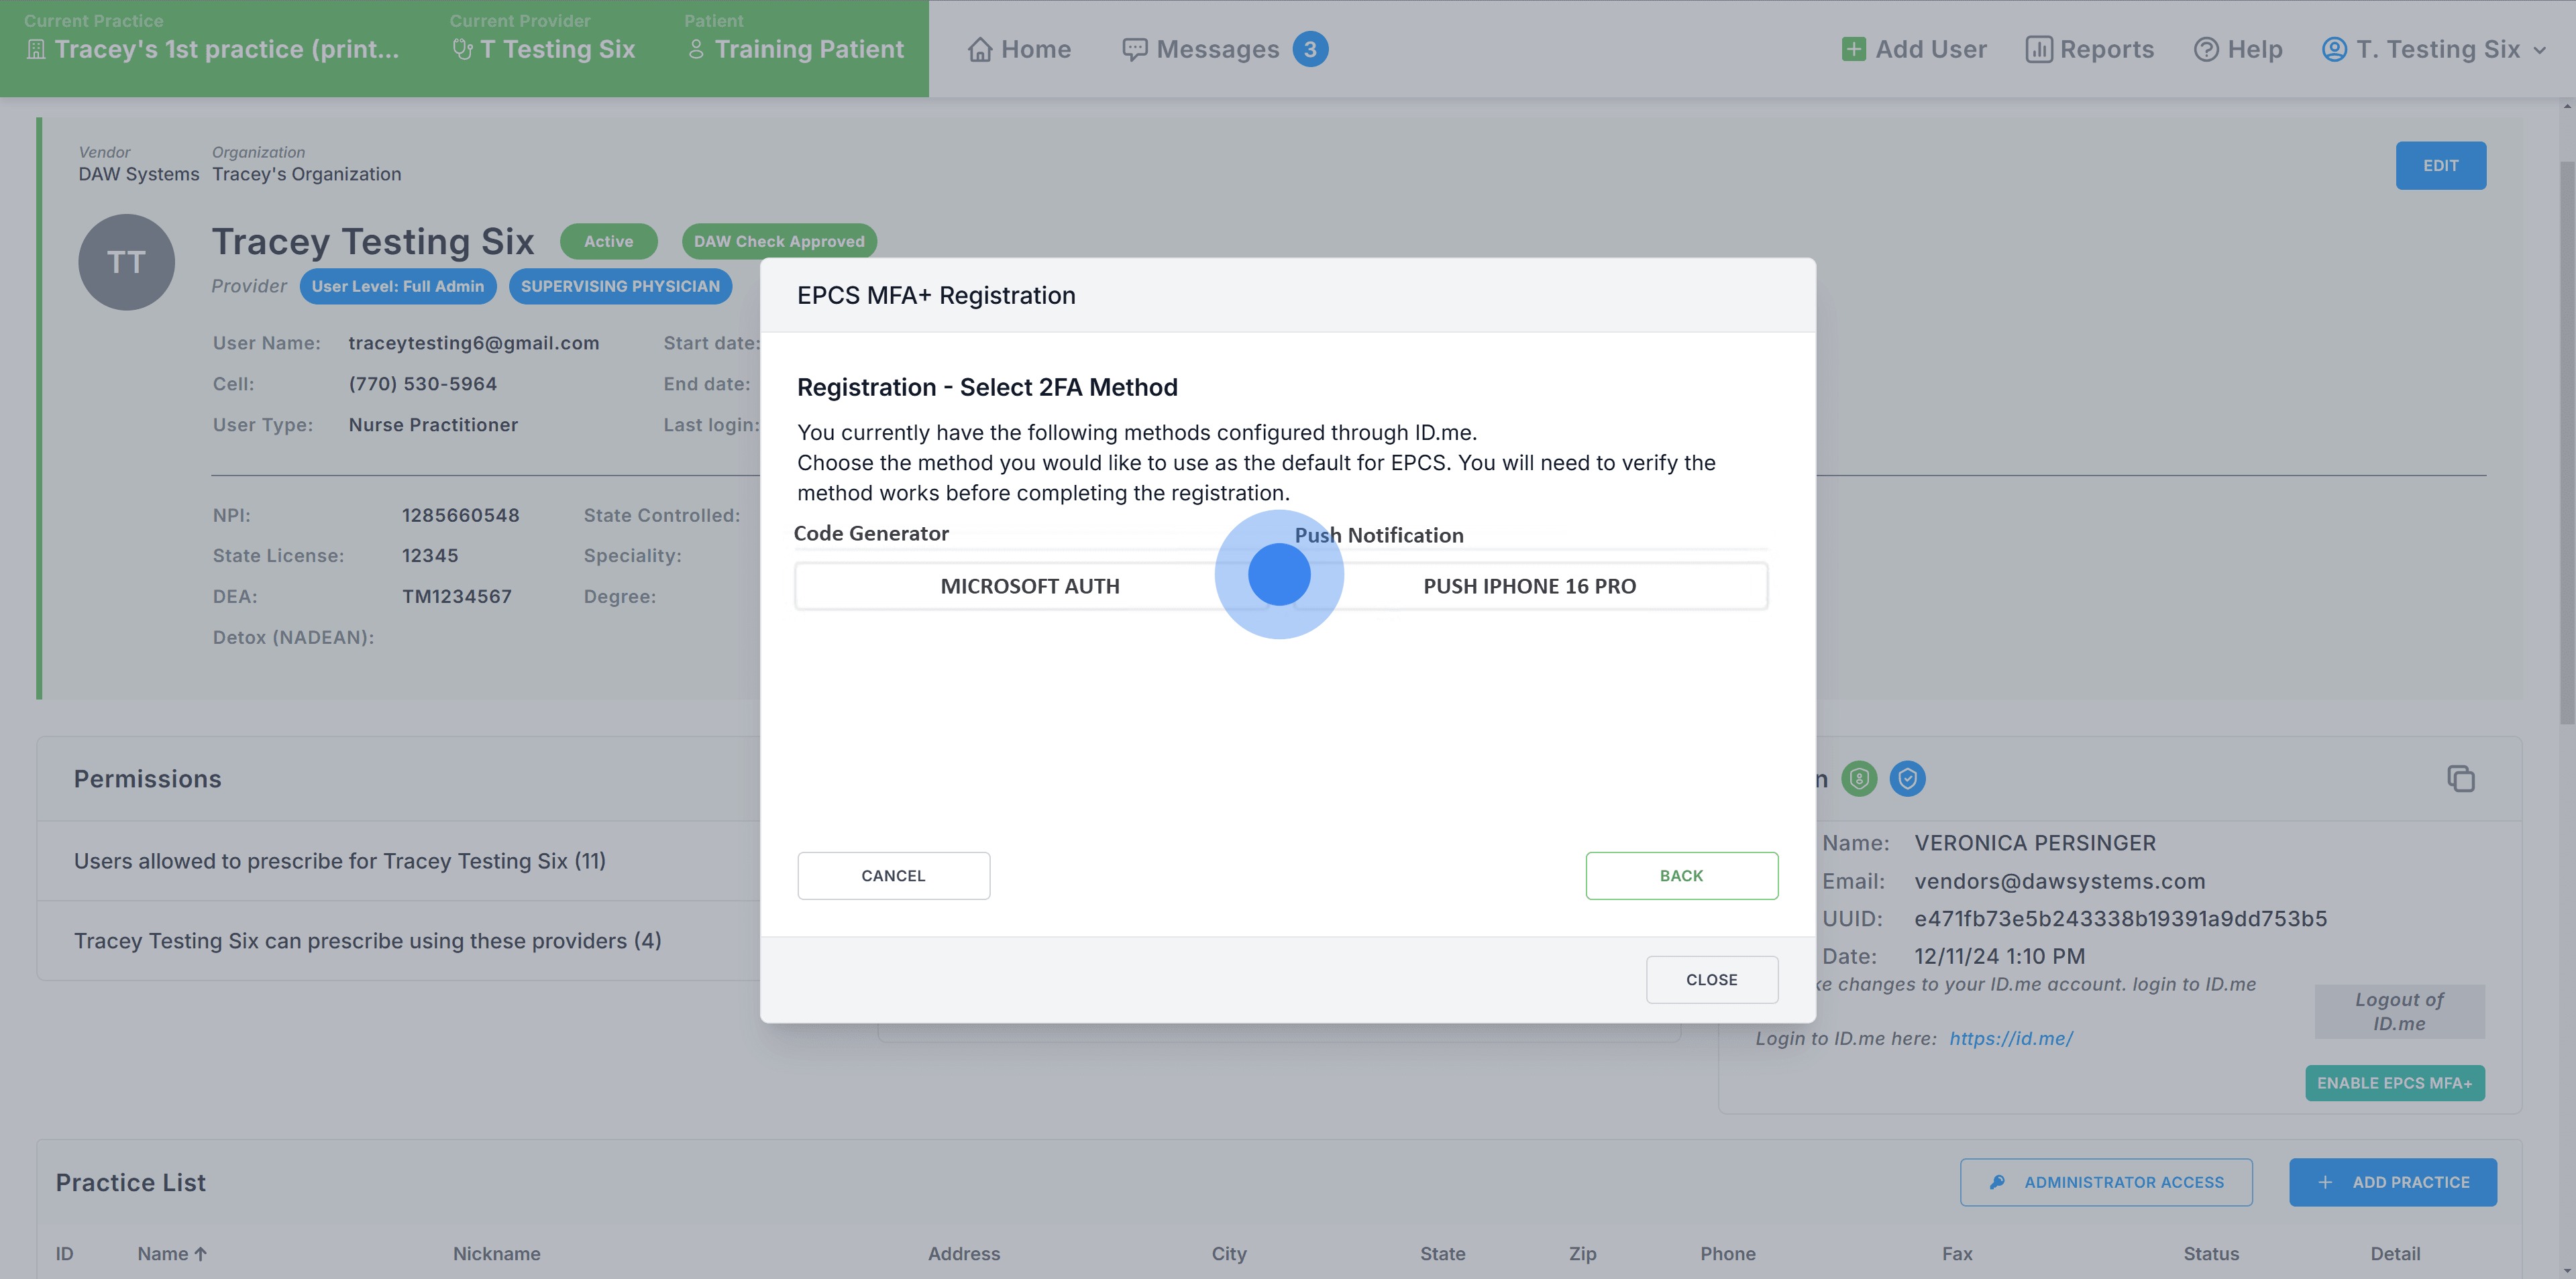Open the https://id.me/ link

pyautogui.click(x=2010, y=1038)
